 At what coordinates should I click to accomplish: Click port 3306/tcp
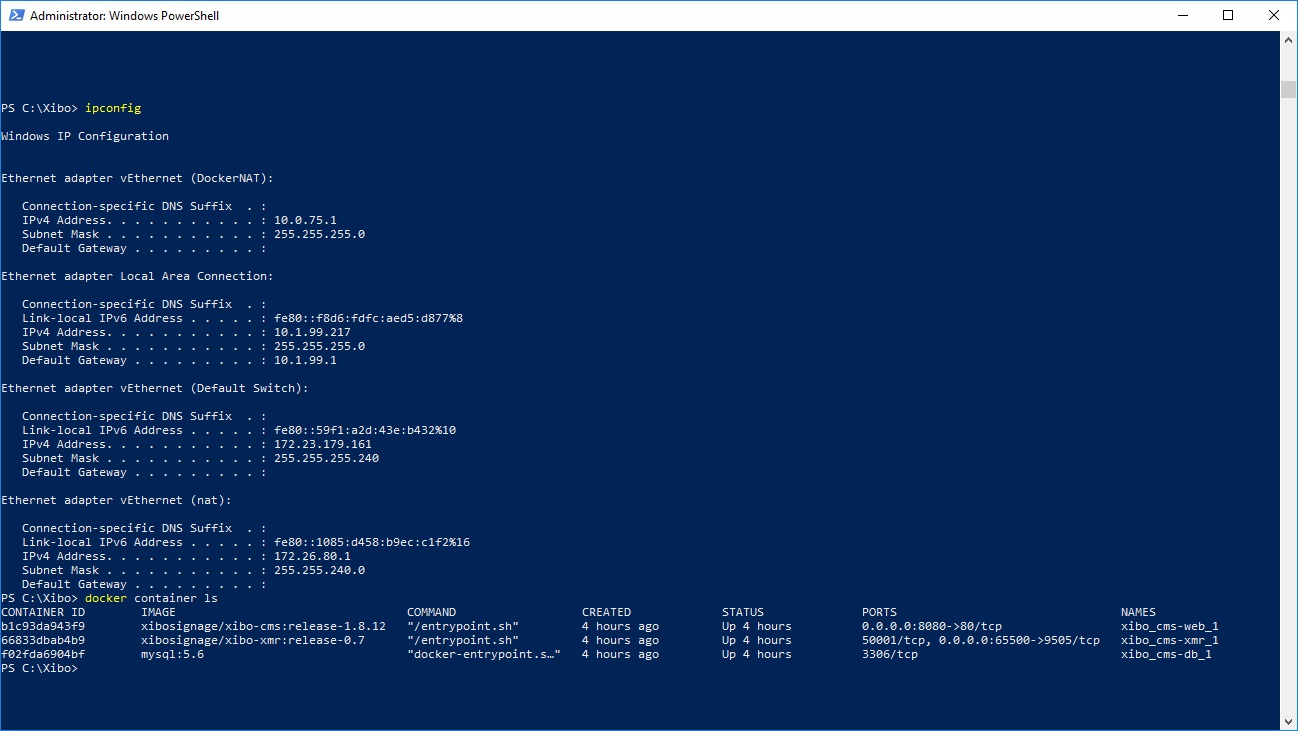890,654
